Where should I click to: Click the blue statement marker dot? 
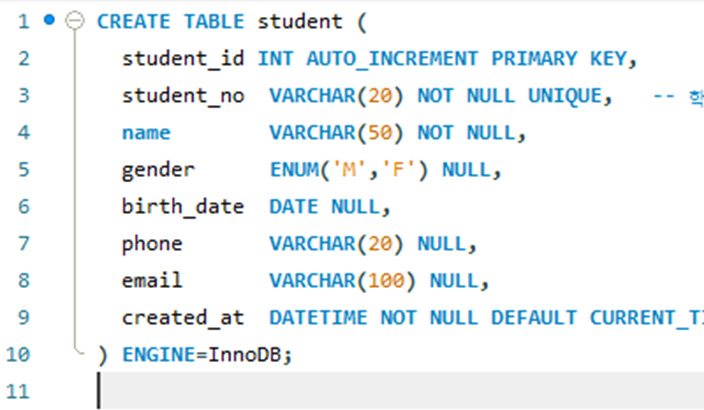[x=49, y=20]
